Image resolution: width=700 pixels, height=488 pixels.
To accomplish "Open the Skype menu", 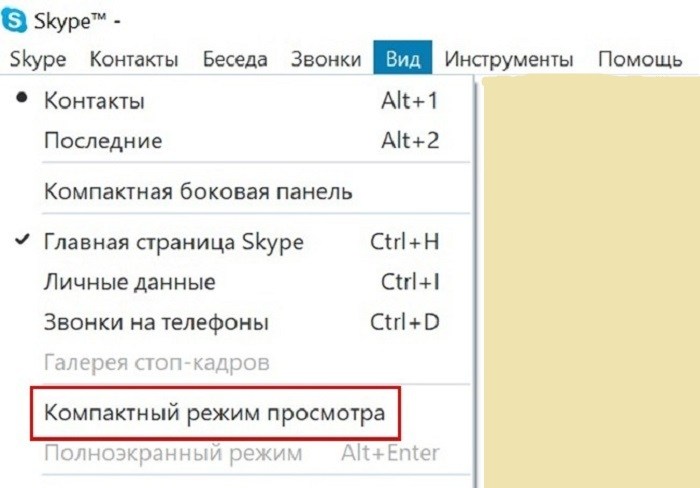I will 38,58.
